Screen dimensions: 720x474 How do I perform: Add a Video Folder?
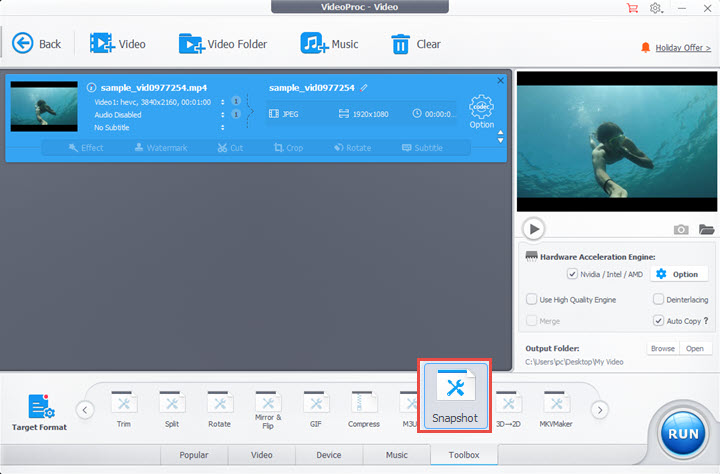pyautogui.click(x=223, y=44)
